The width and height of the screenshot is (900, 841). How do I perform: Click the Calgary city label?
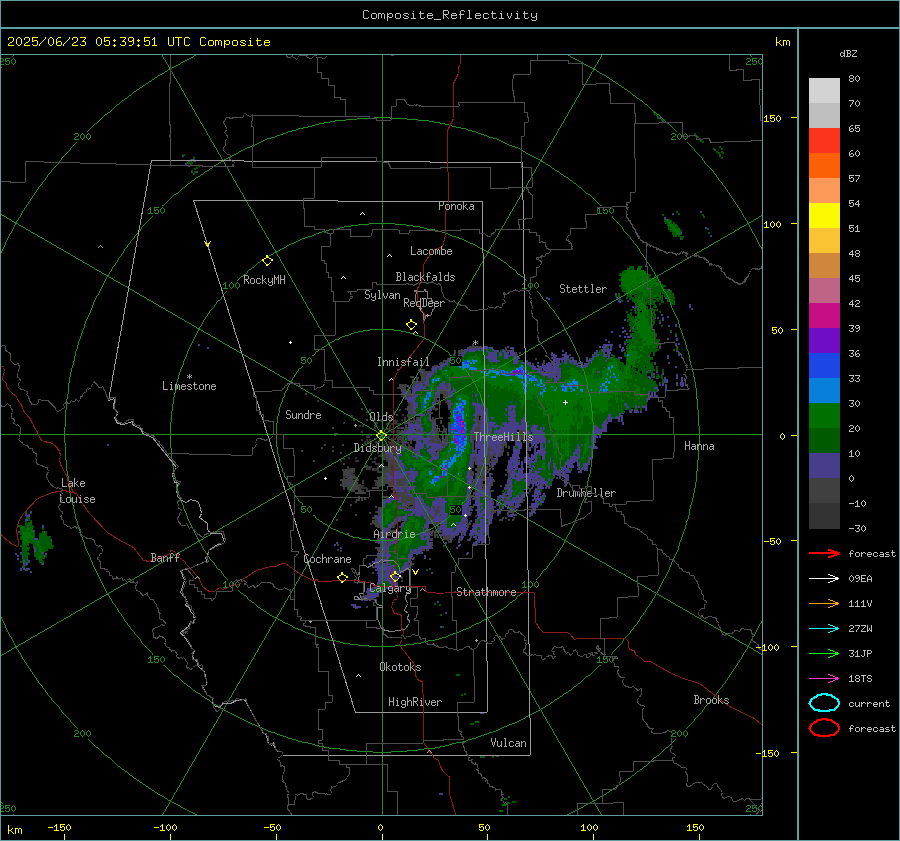(390, 588)
